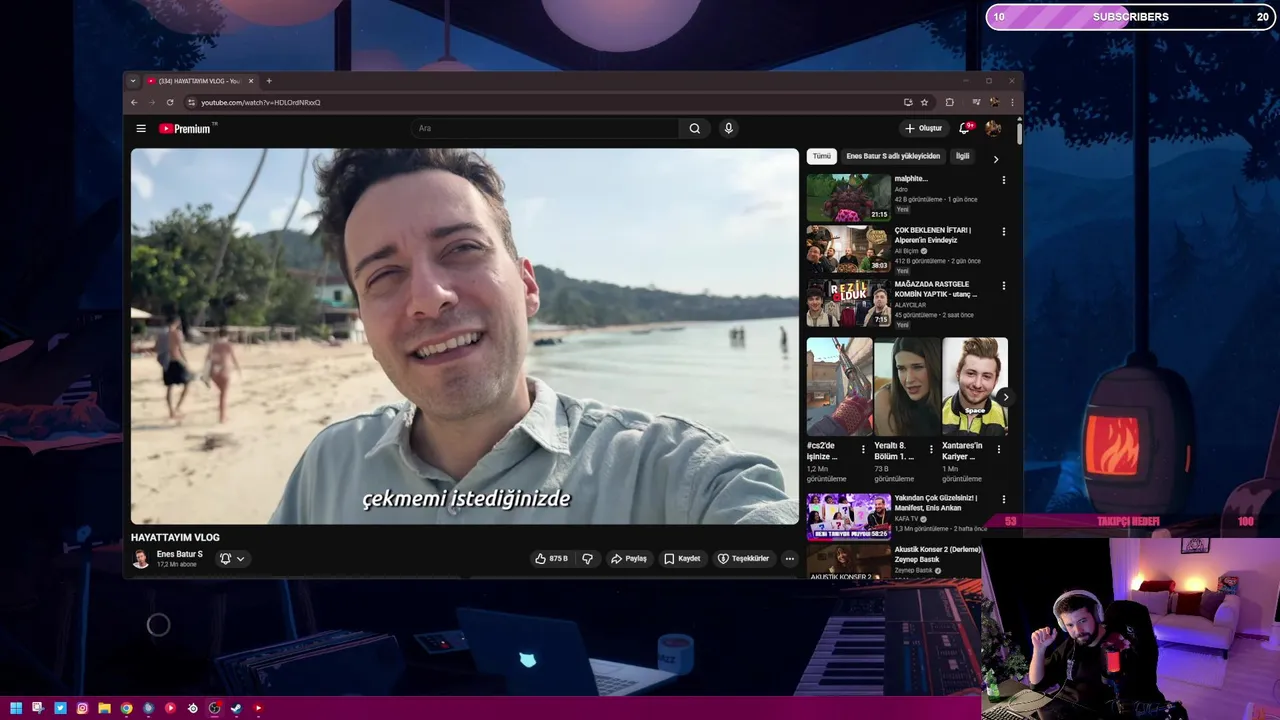Open the notifications bell with 9+ badge
Screen dimensions: 1280x720
click(965, 128)
